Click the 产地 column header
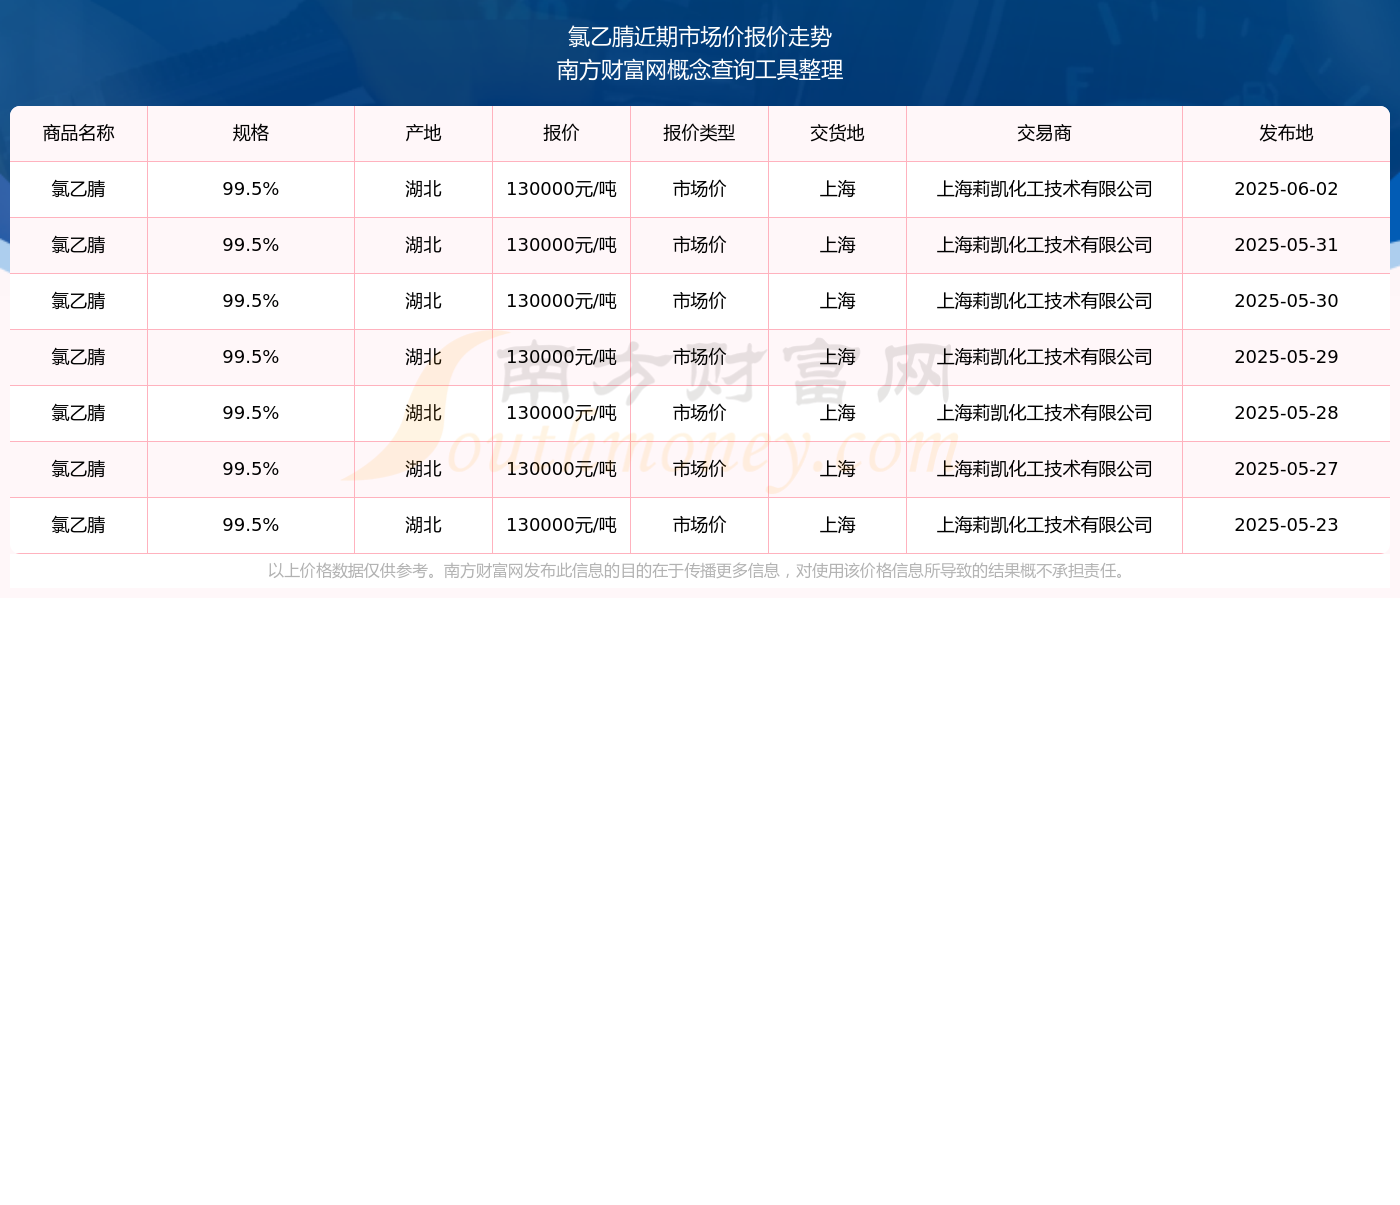This screenshot has height=1205, width=1400. coord(423,133)
